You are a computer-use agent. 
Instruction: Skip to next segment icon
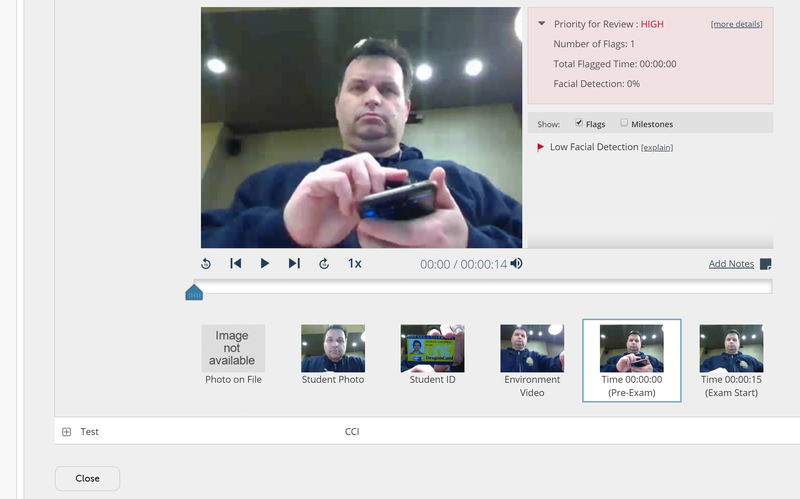pos(294,263)
